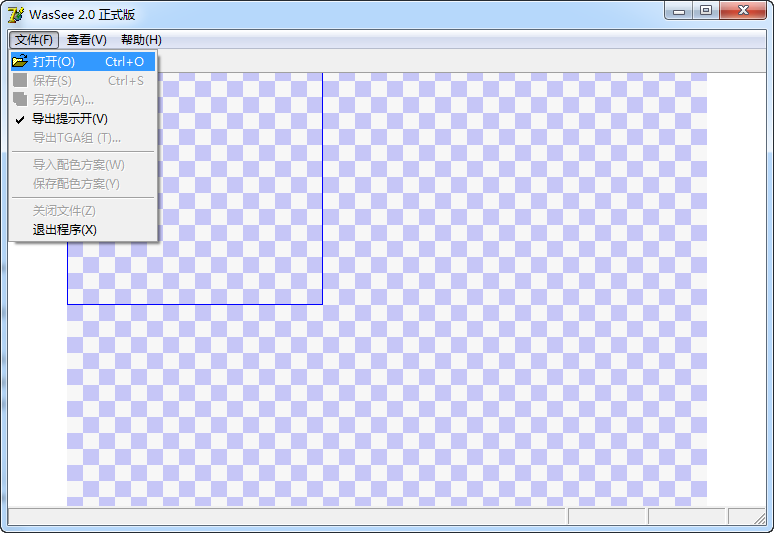774x533 pixels.
Task: Choose 打开(O) from the file menu
Action: tap(83, 62)
